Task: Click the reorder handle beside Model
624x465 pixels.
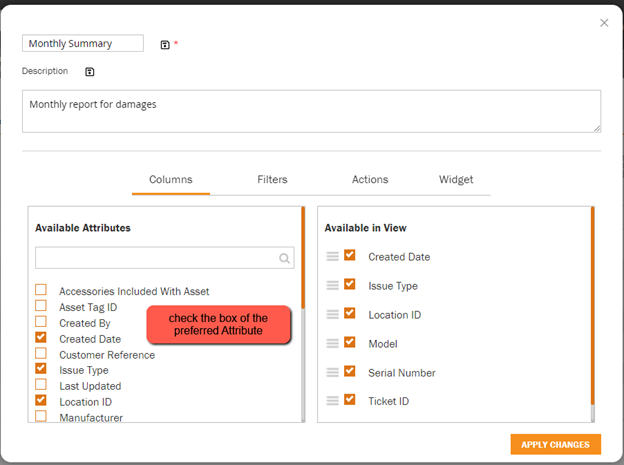Action: pos(332,343)
